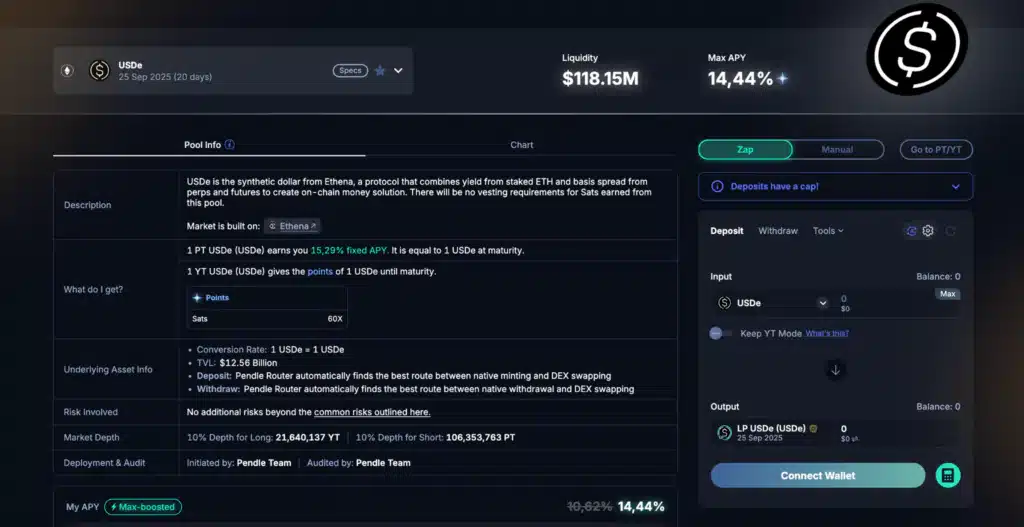1024x527 pixels.
Task: Click the Output Balance: 0 label
Action: click(x=938, y=406)
